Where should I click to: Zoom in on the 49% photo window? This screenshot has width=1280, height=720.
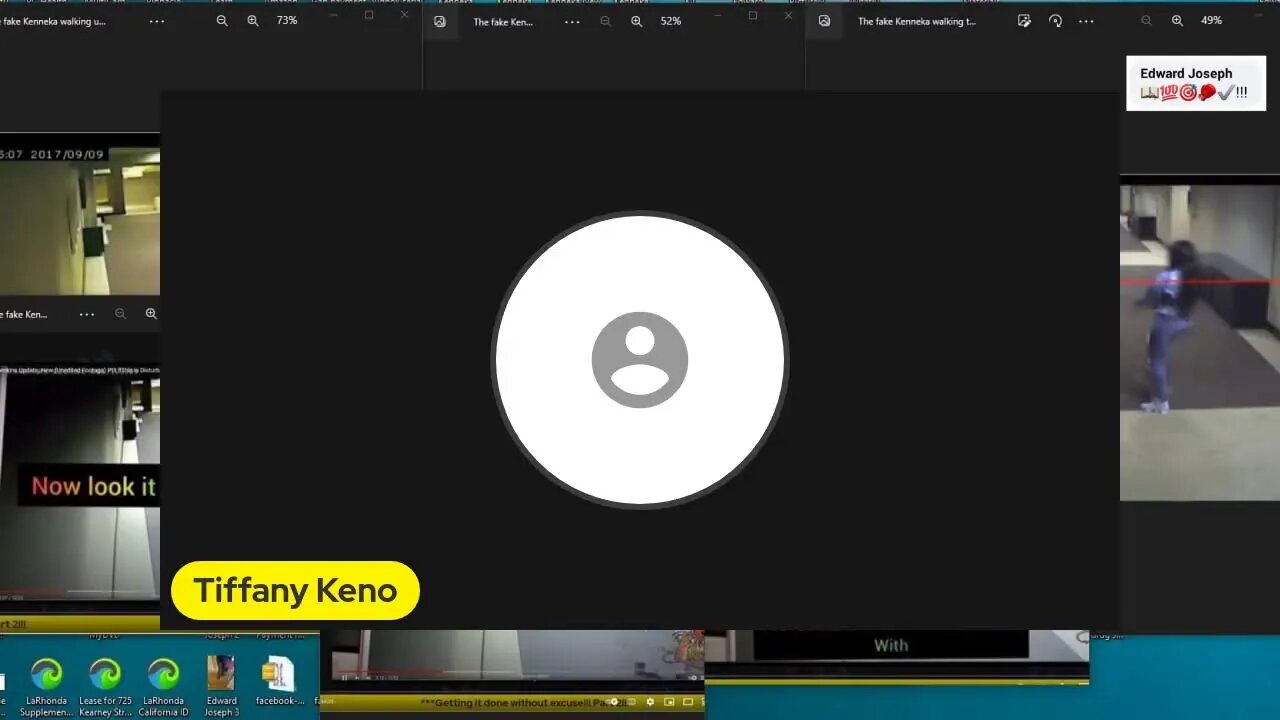click(1177, 21)
